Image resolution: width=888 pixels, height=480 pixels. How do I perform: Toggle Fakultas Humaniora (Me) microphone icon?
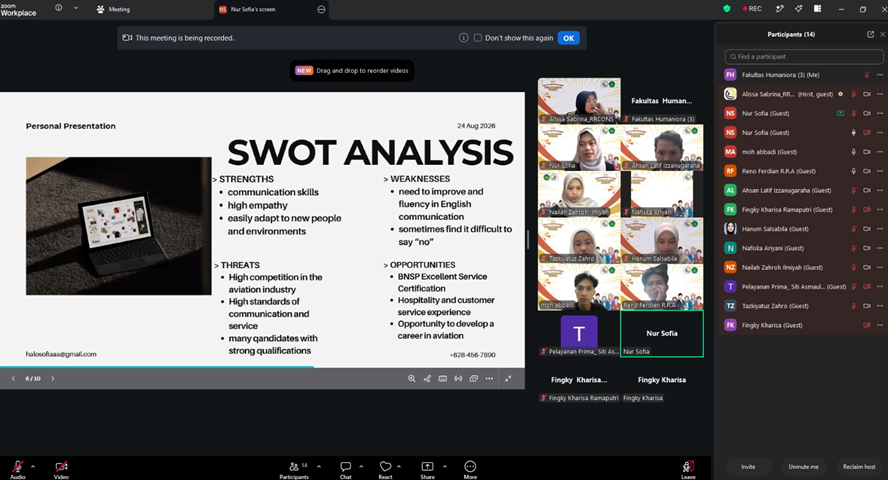coord(866,75)
